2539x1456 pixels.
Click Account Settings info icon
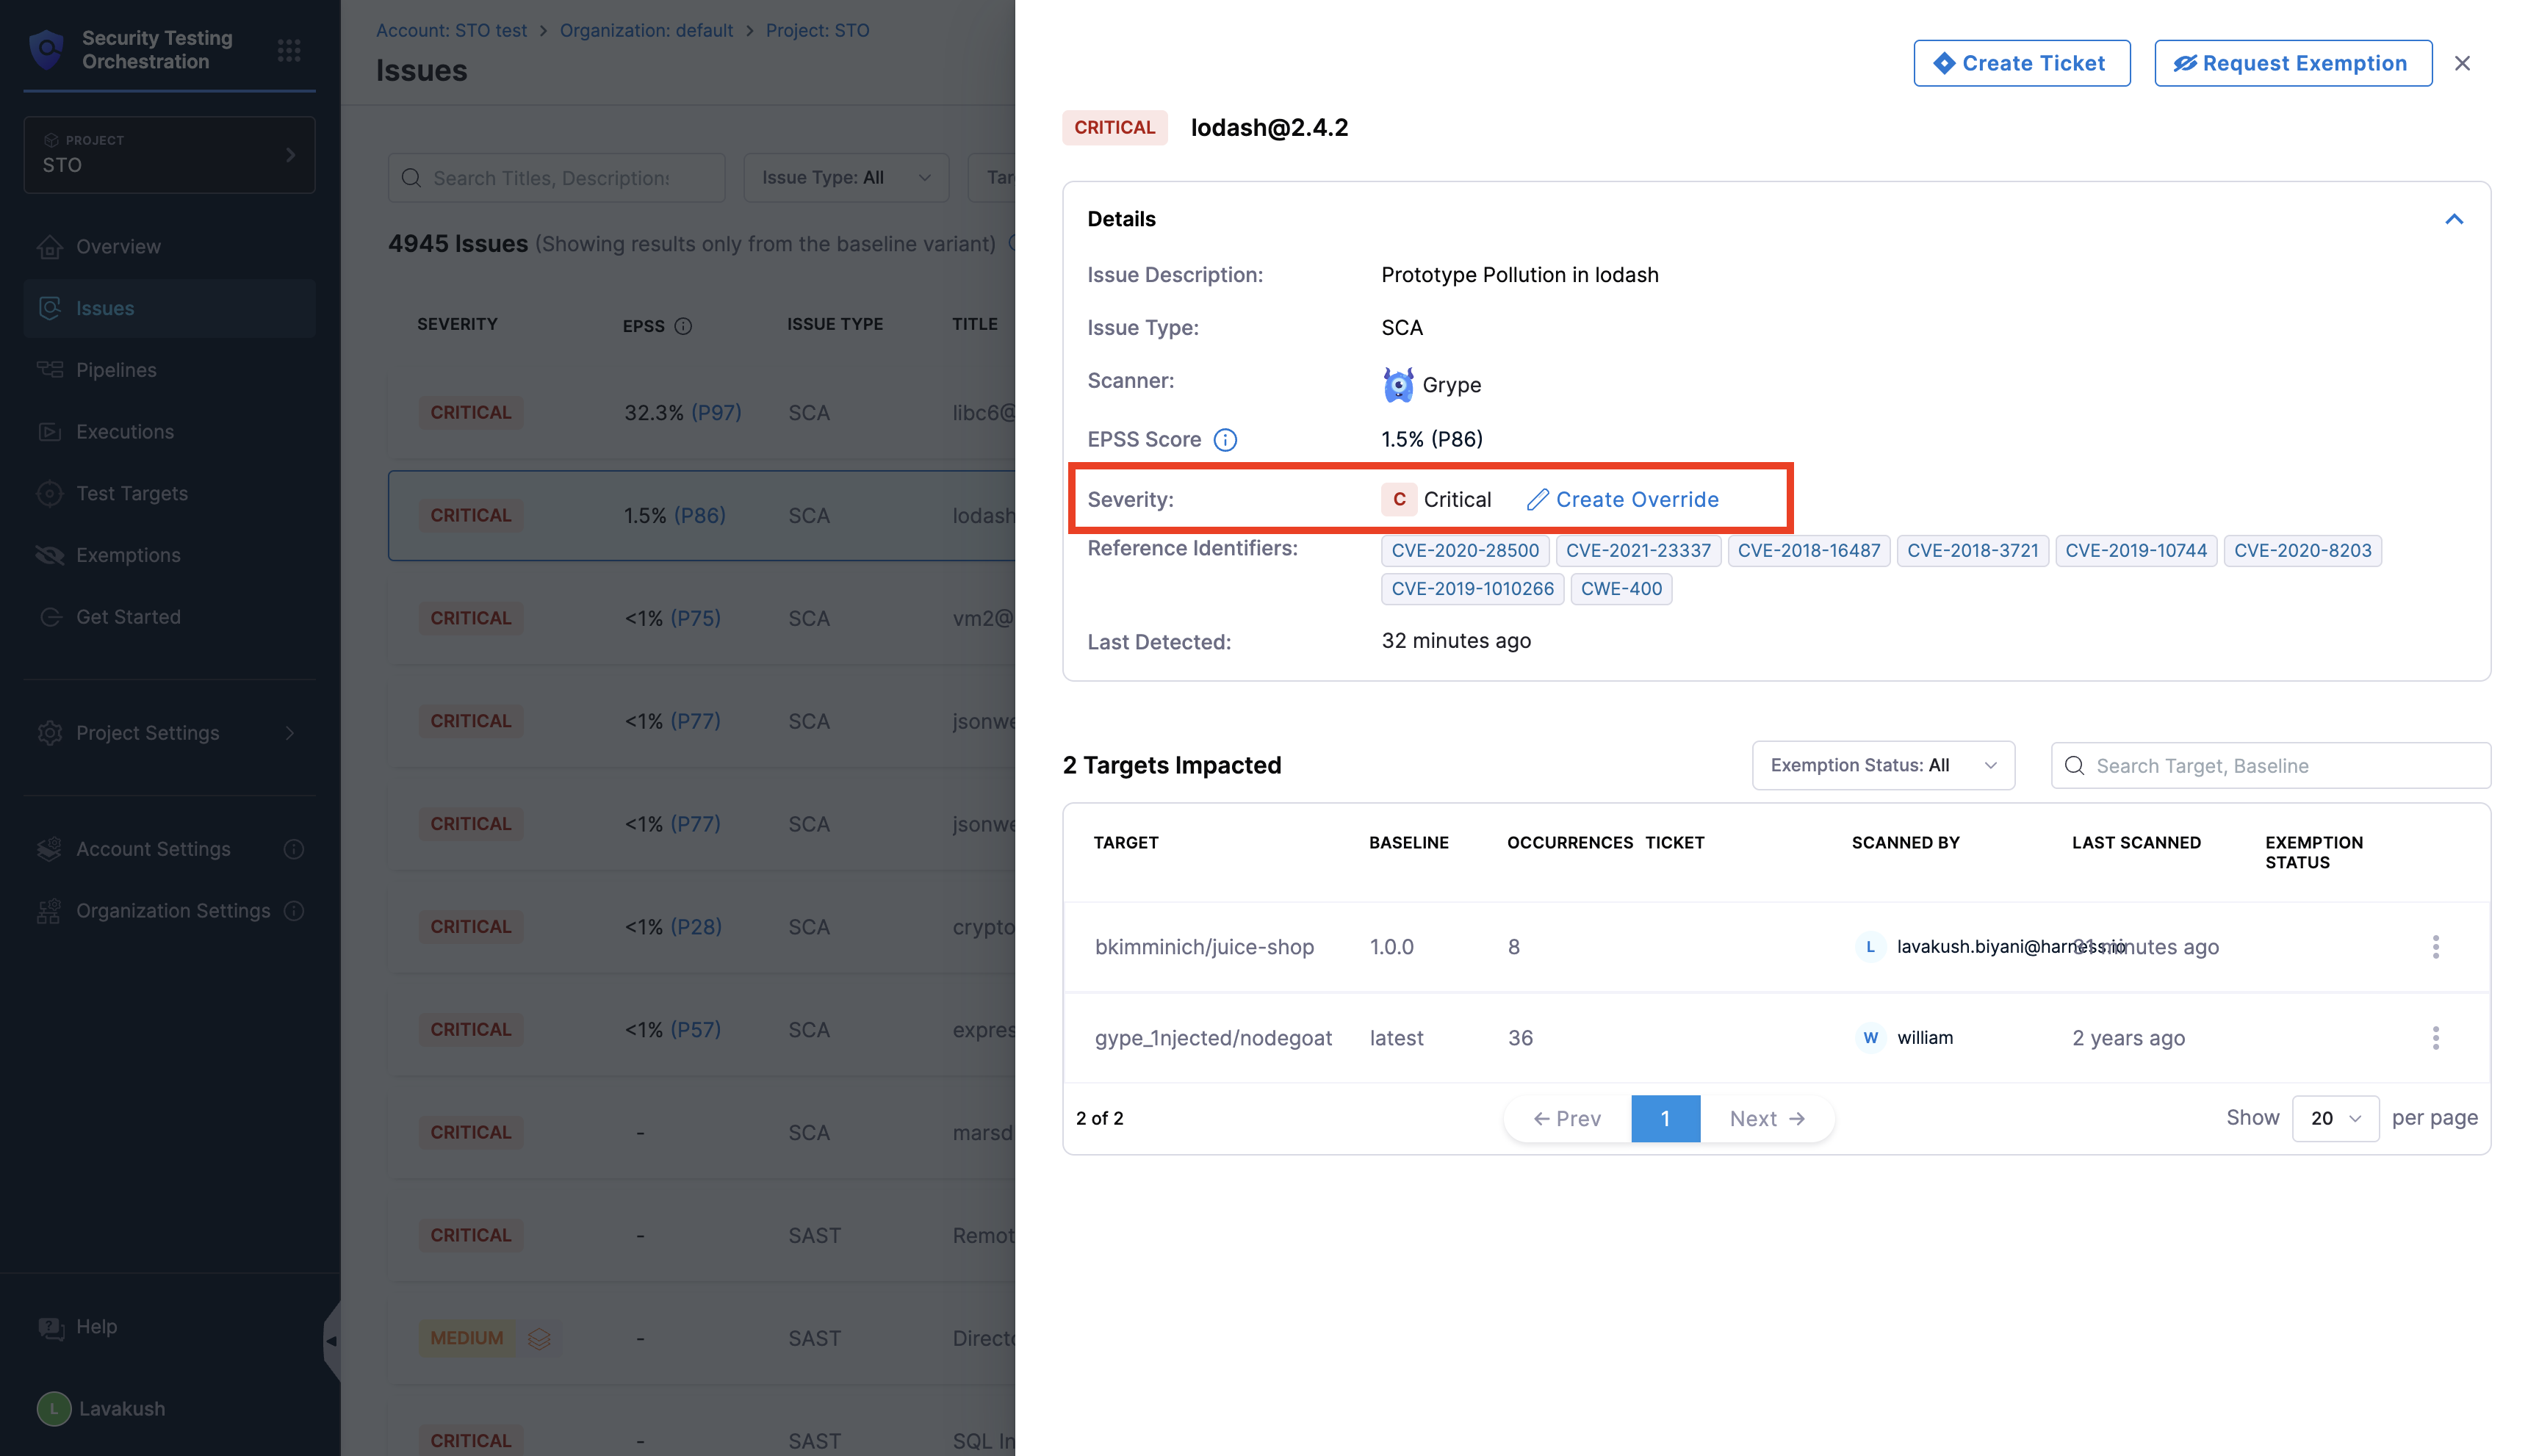click(x=294, y=849)
